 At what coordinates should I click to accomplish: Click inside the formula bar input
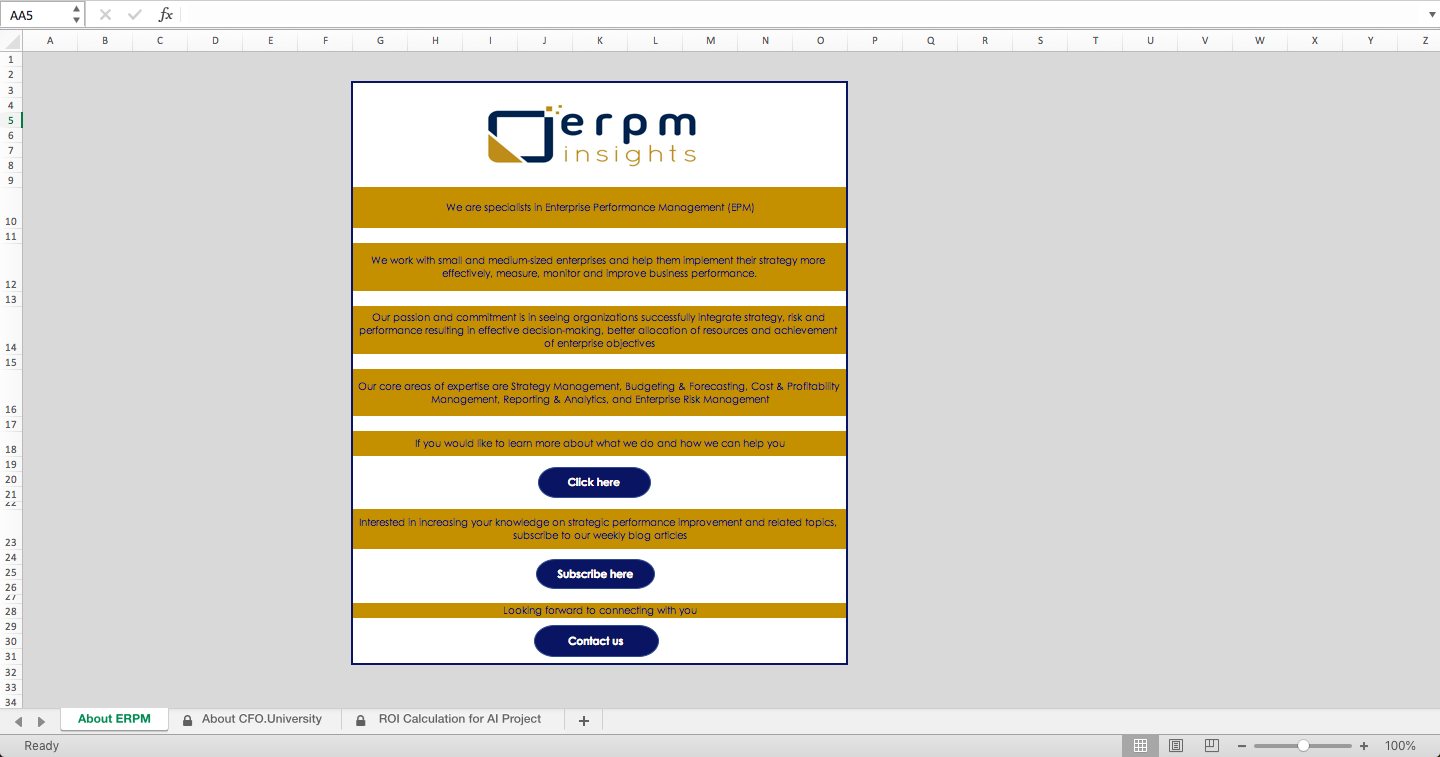[x=800, y=15]
